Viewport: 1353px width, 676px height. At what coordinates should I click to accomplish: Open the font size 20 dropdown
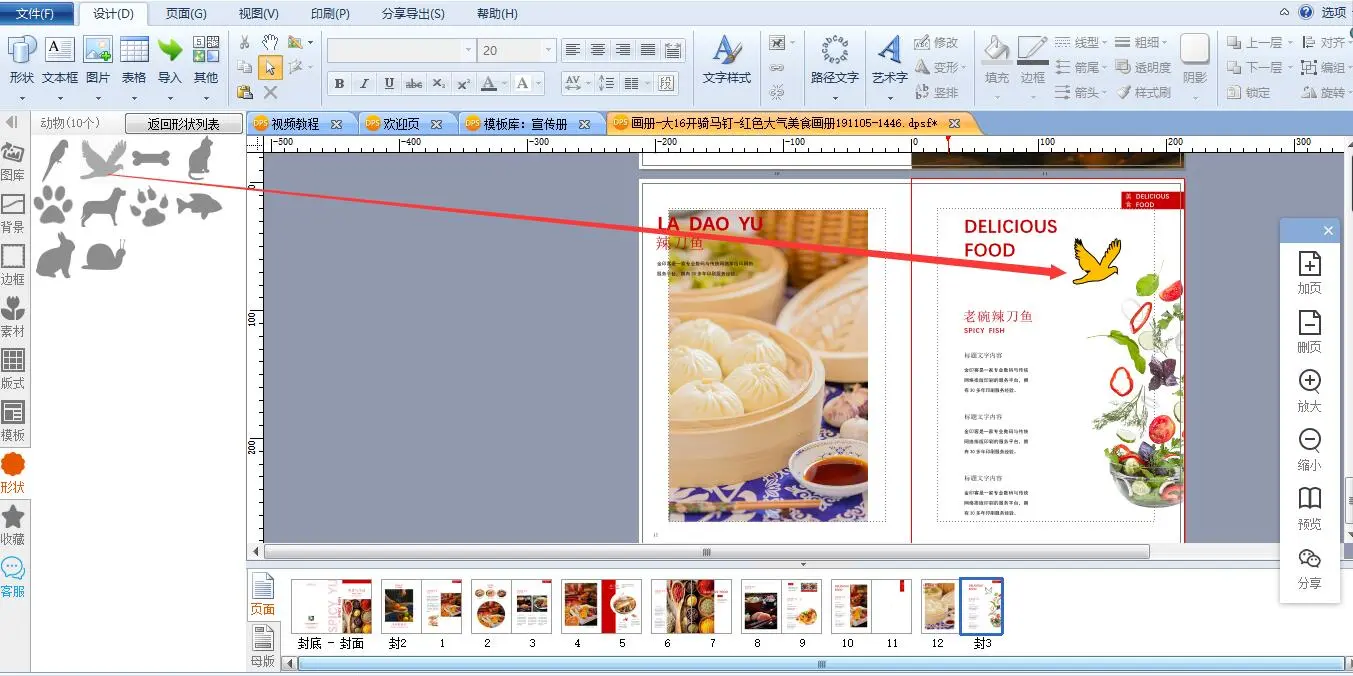pyautogui.click(x=548, y=50)
